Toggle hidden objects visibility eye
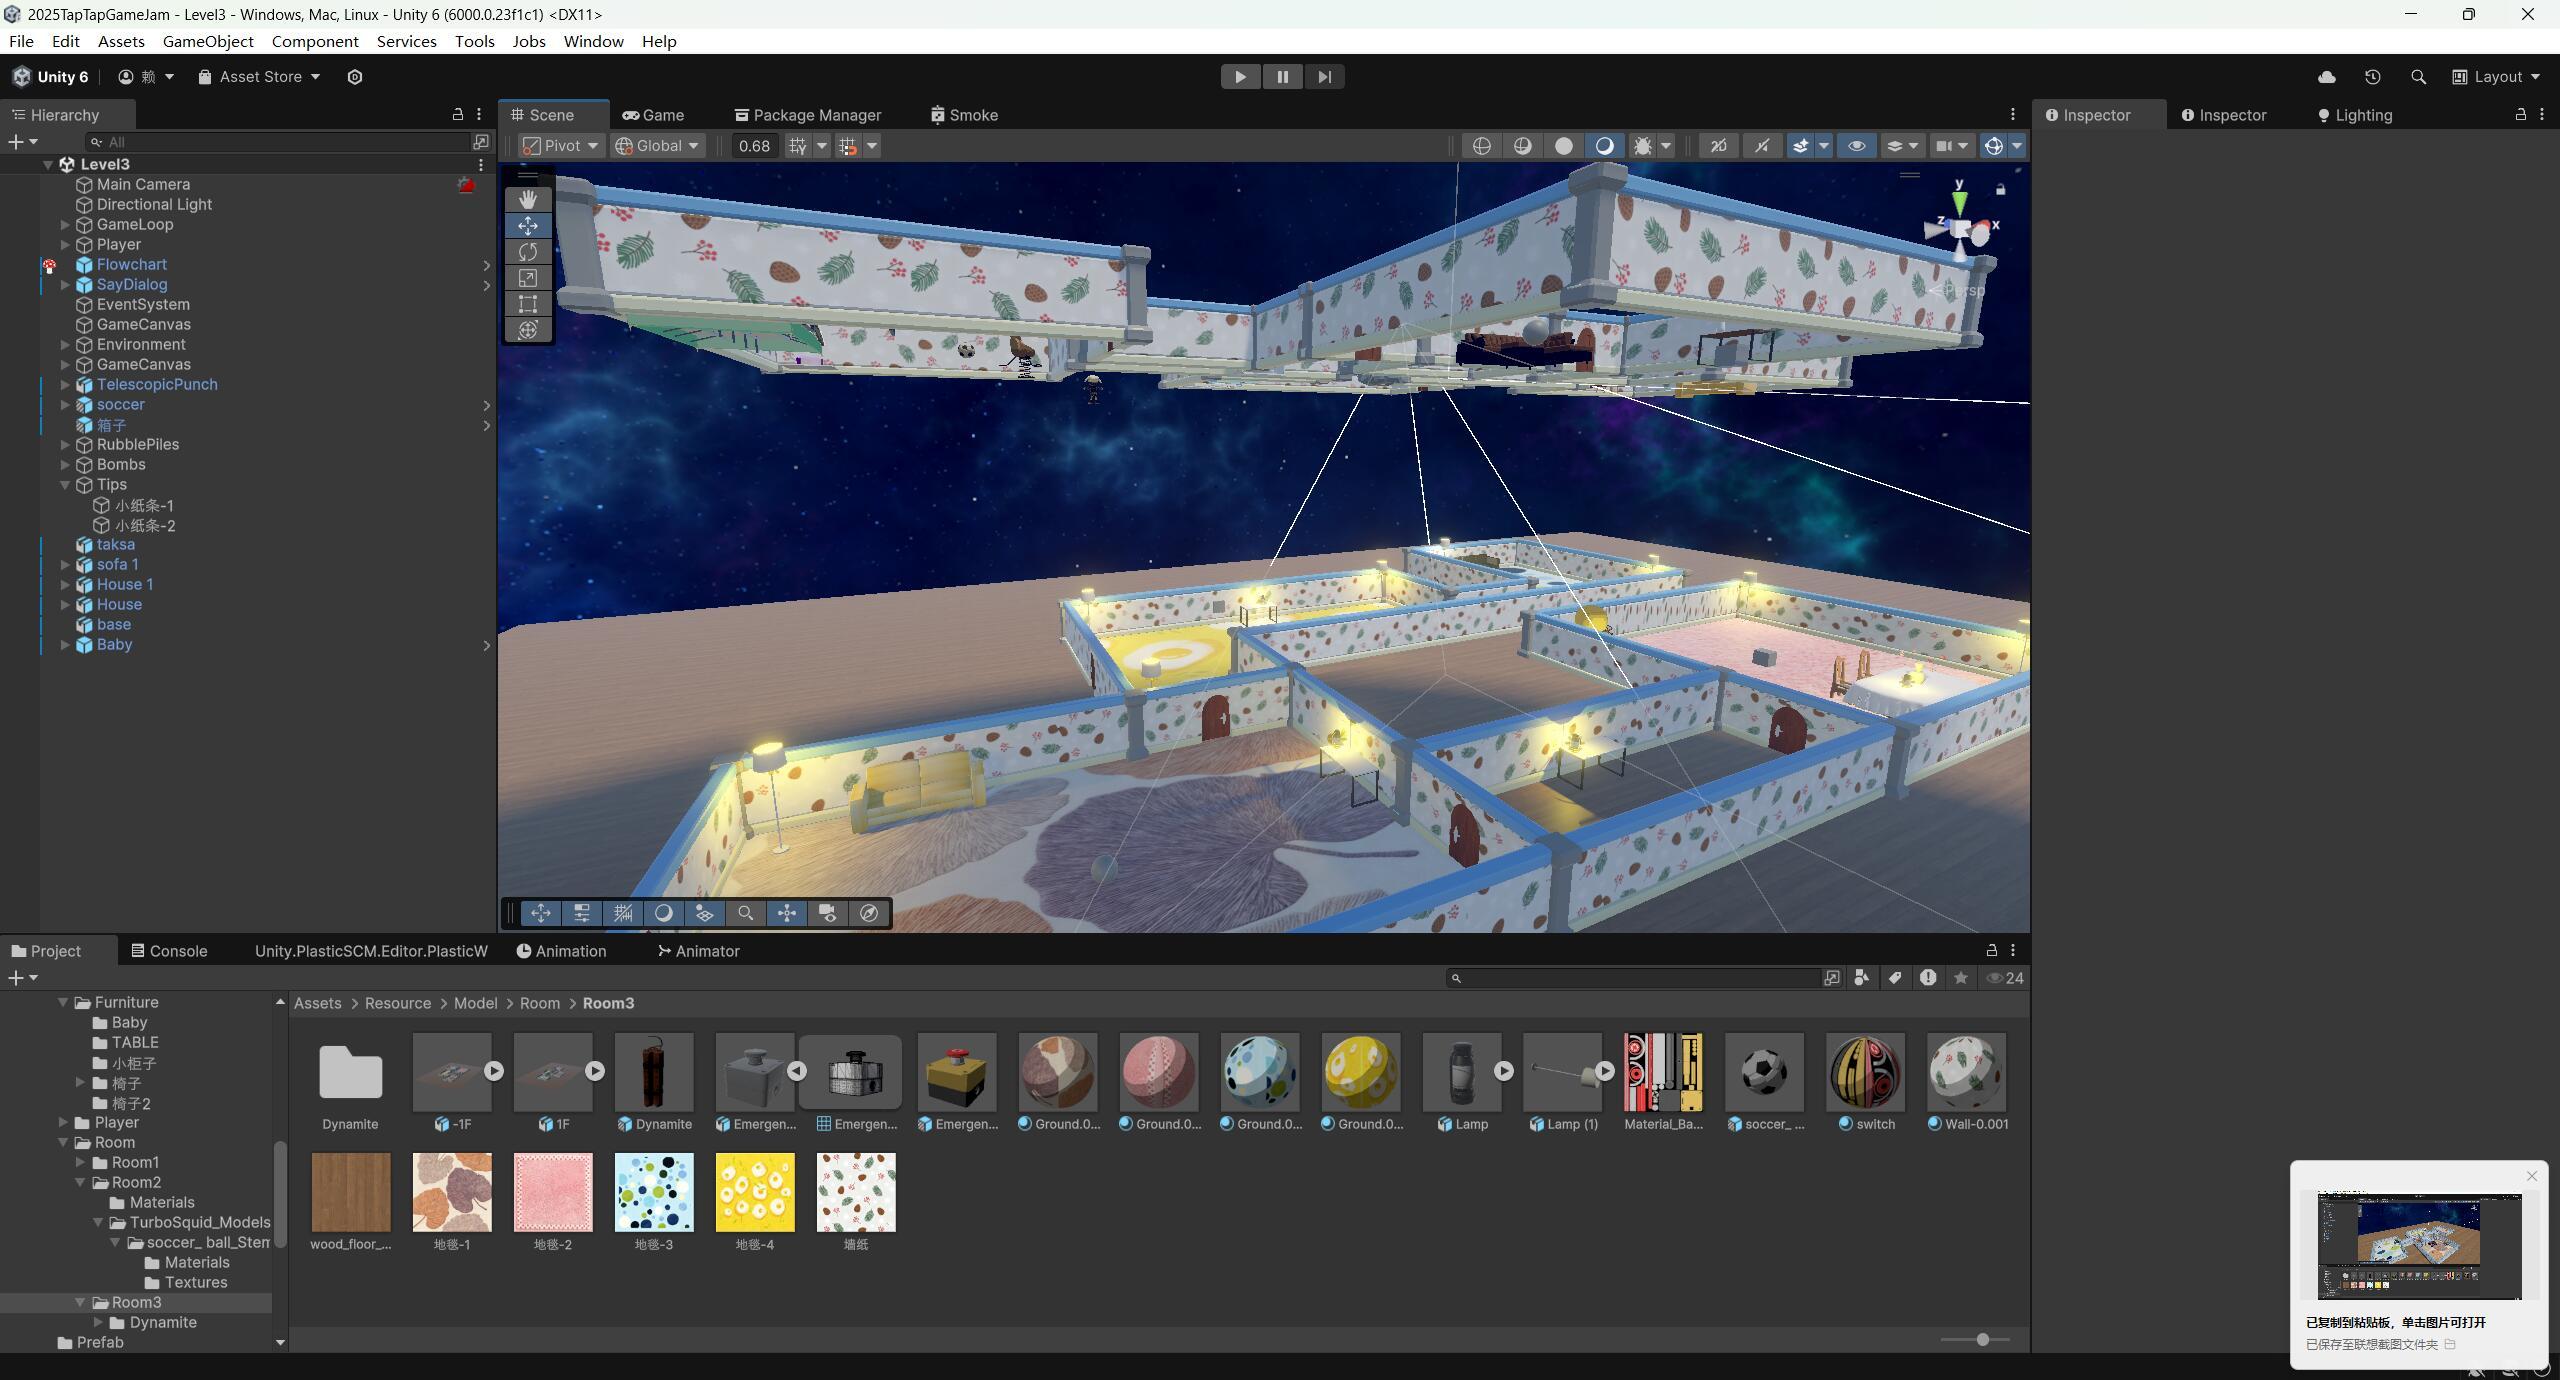 click(x=1856, y=146)
